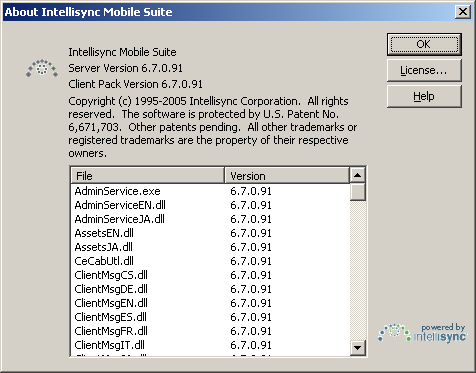Click the version value of AdminService.exe
The image size is (476, 373).
[251, 191]
